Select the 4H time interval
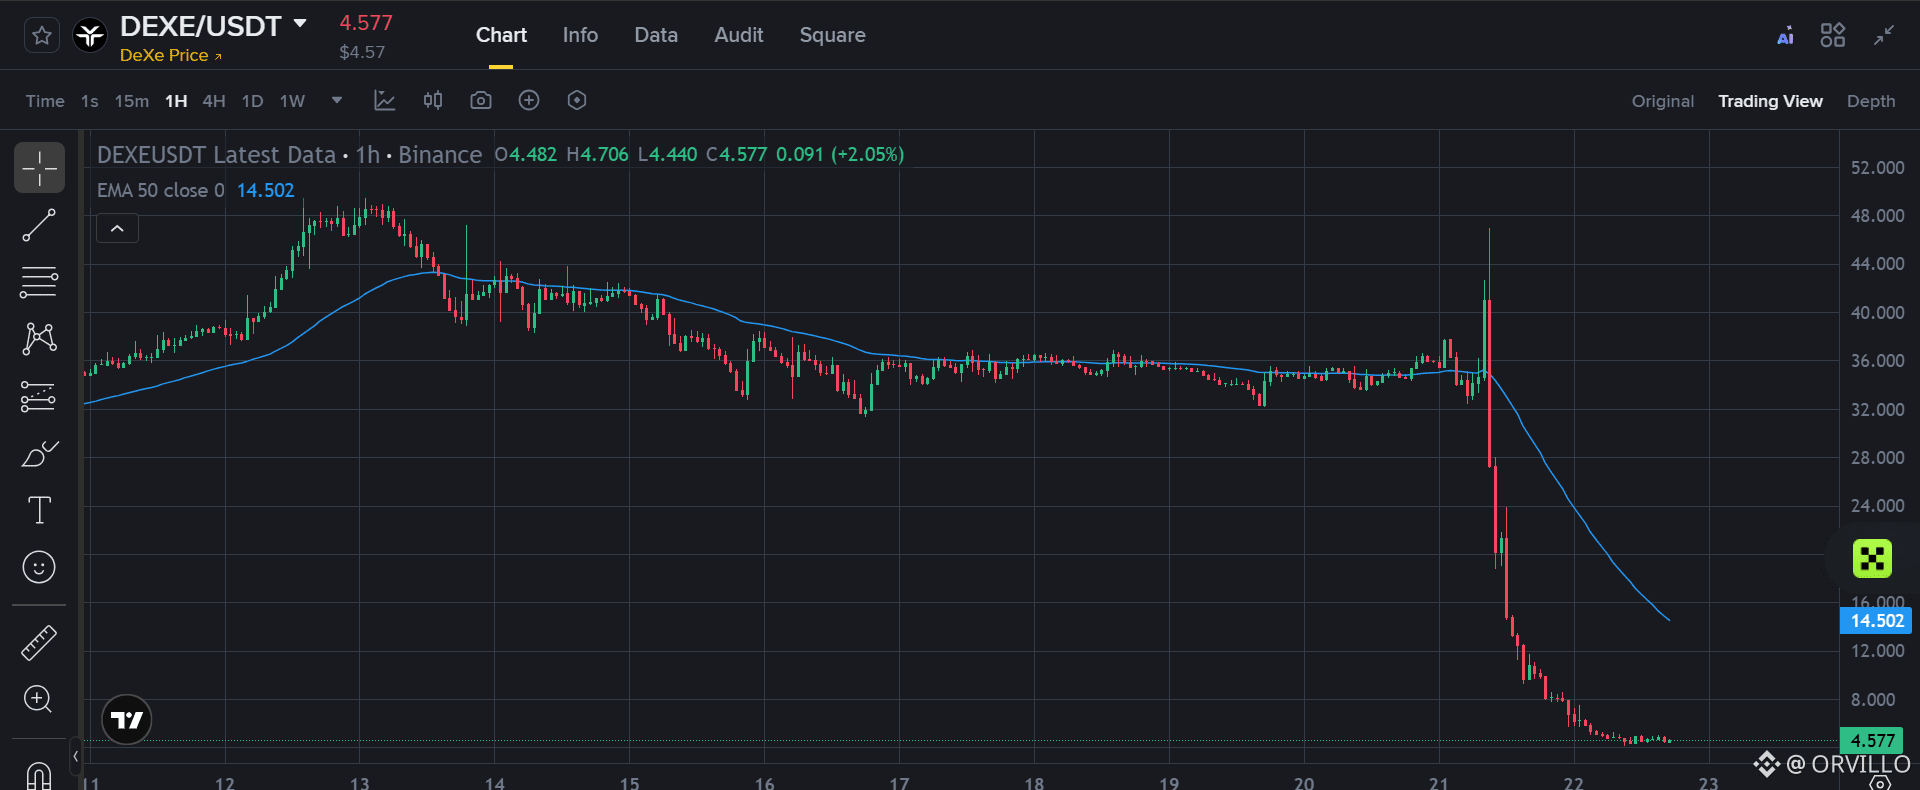This screenshot has height=790, width=1920. click(214, 101)
